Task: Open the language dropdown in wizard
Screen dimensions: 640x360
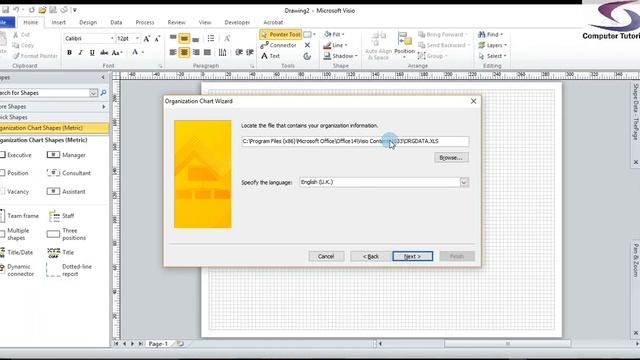Action: pyautogui.click(x=464, y=182)
